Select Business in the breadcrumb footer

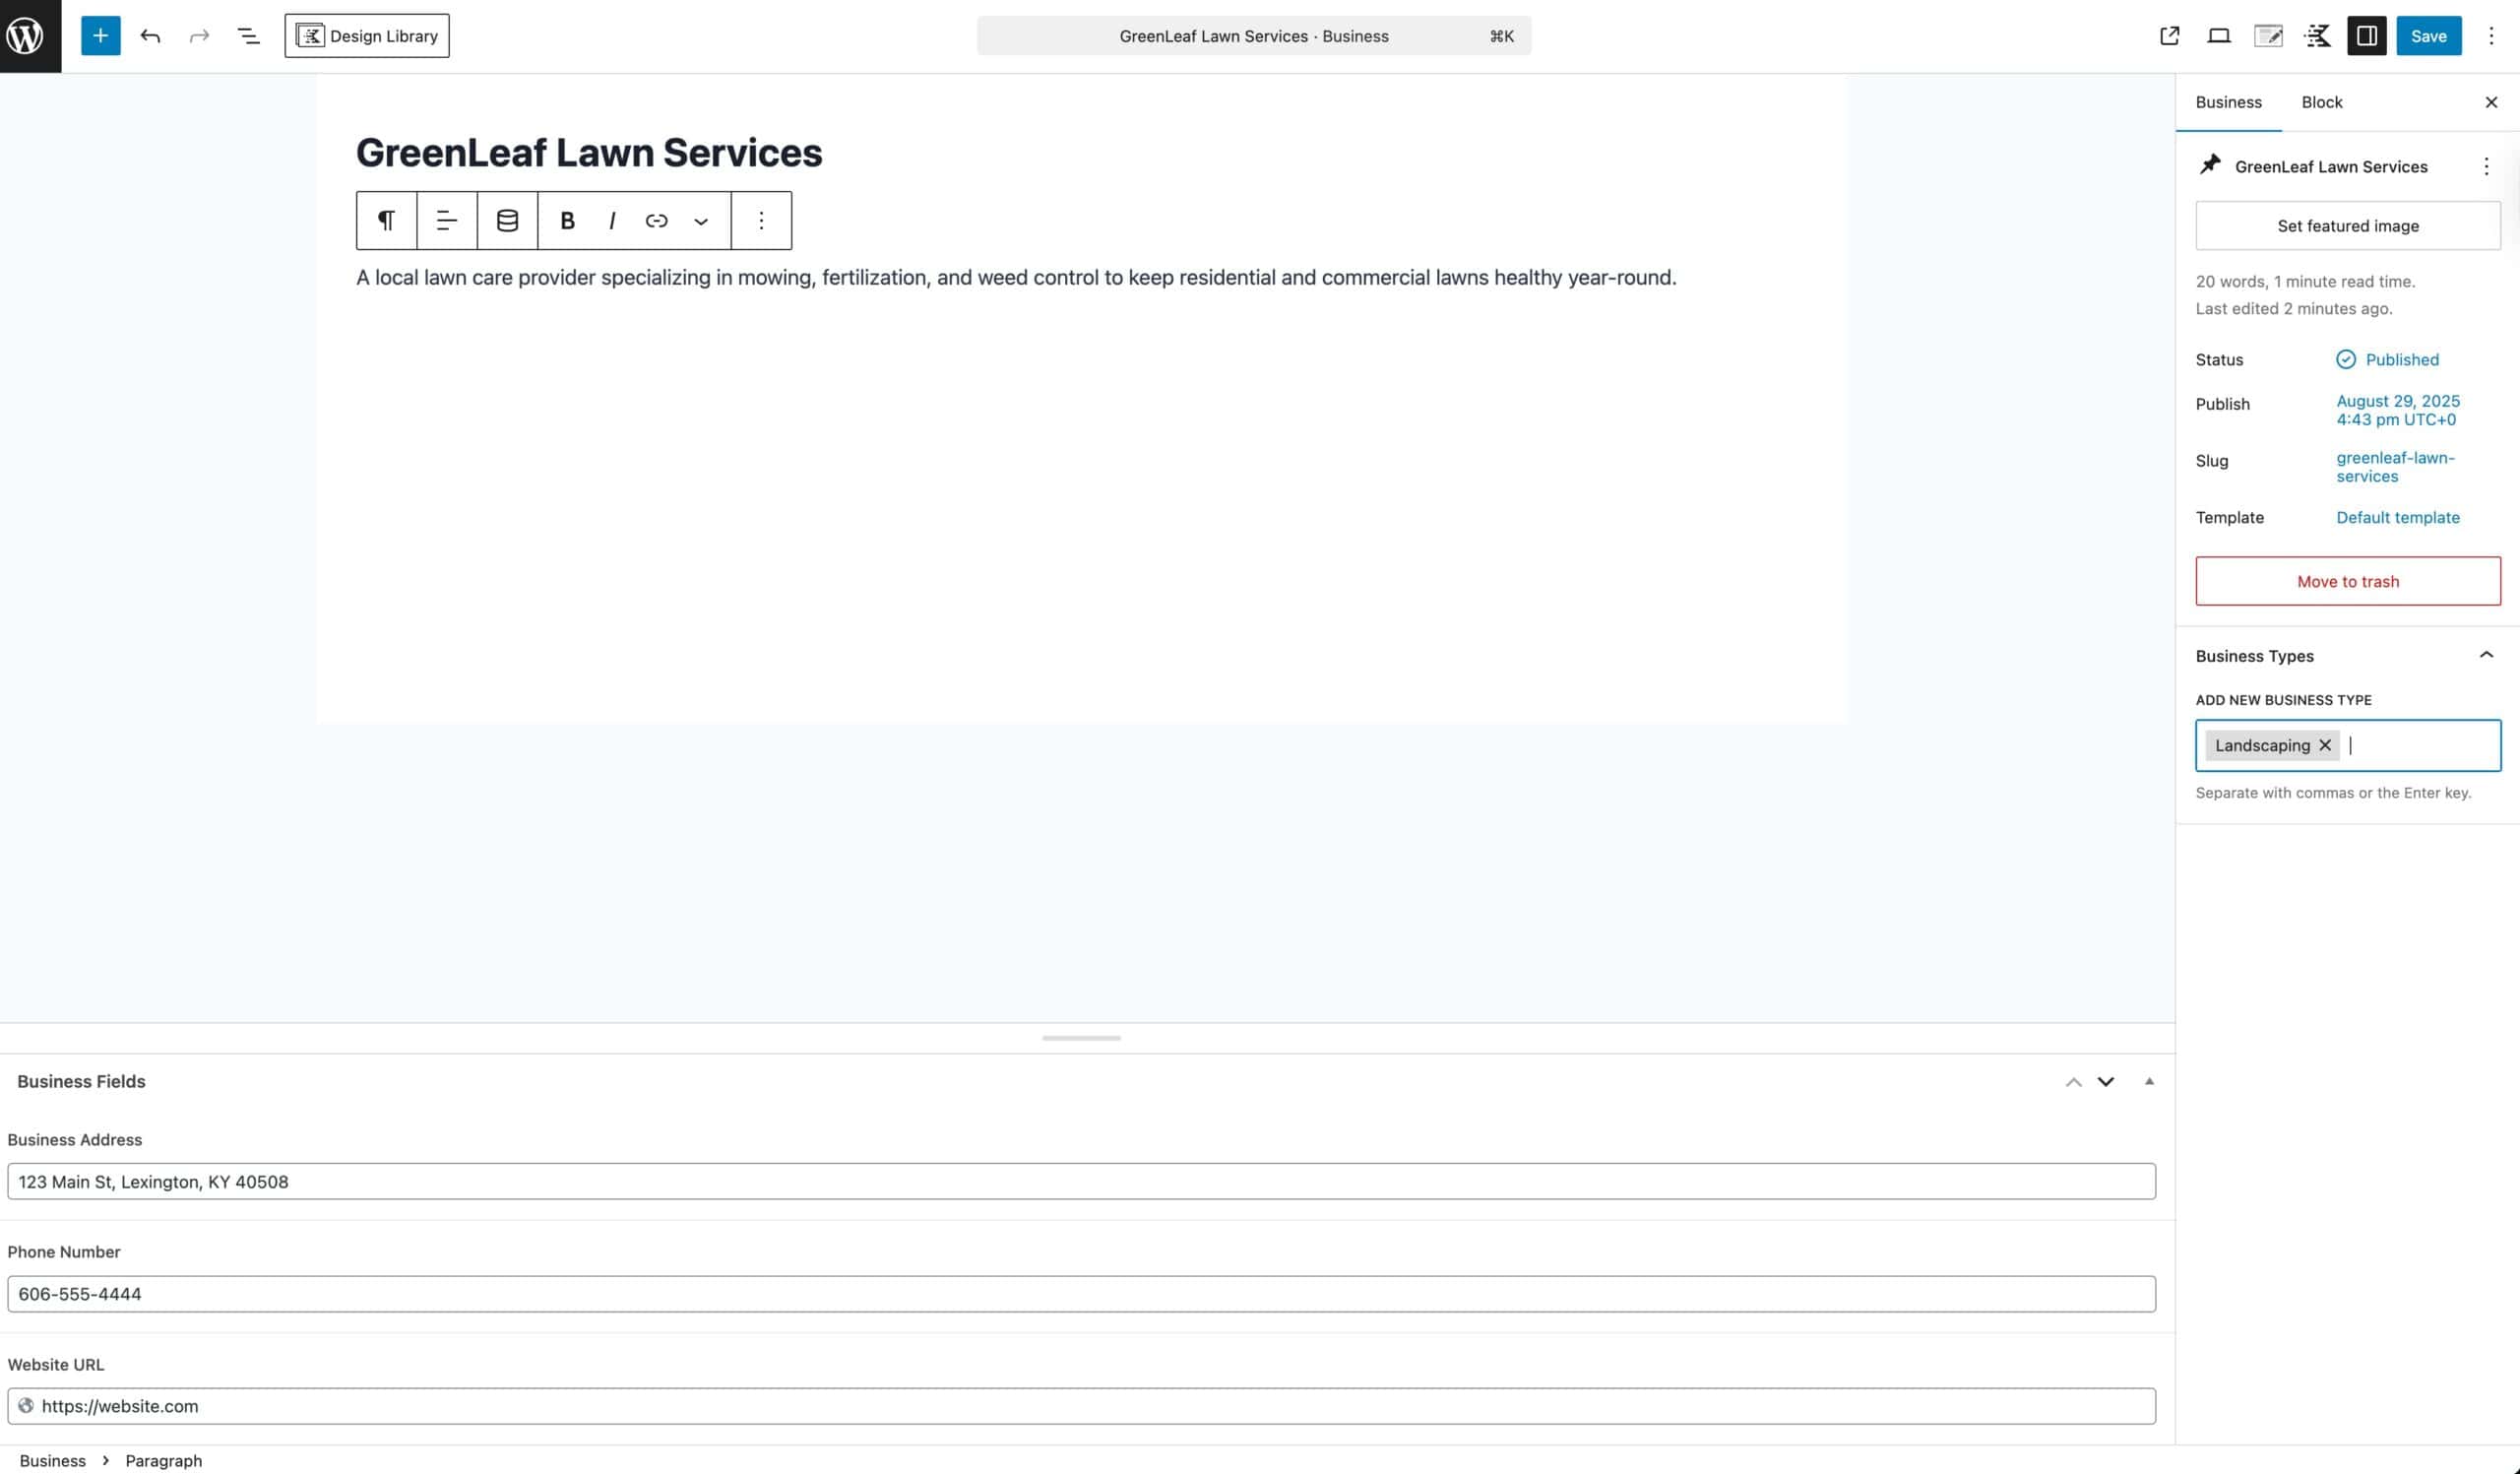(x=52, y=1460)
